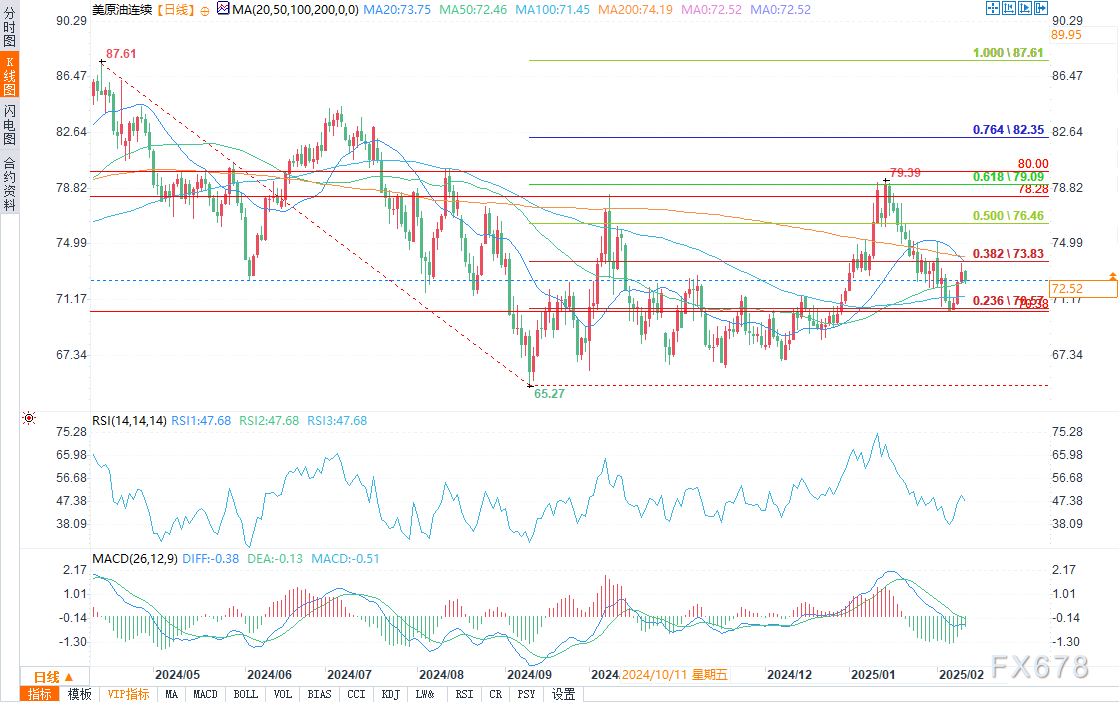This screenshot has width=1119, height=702.
Task: Open the 设置 settings button
Action: [564, 694]
